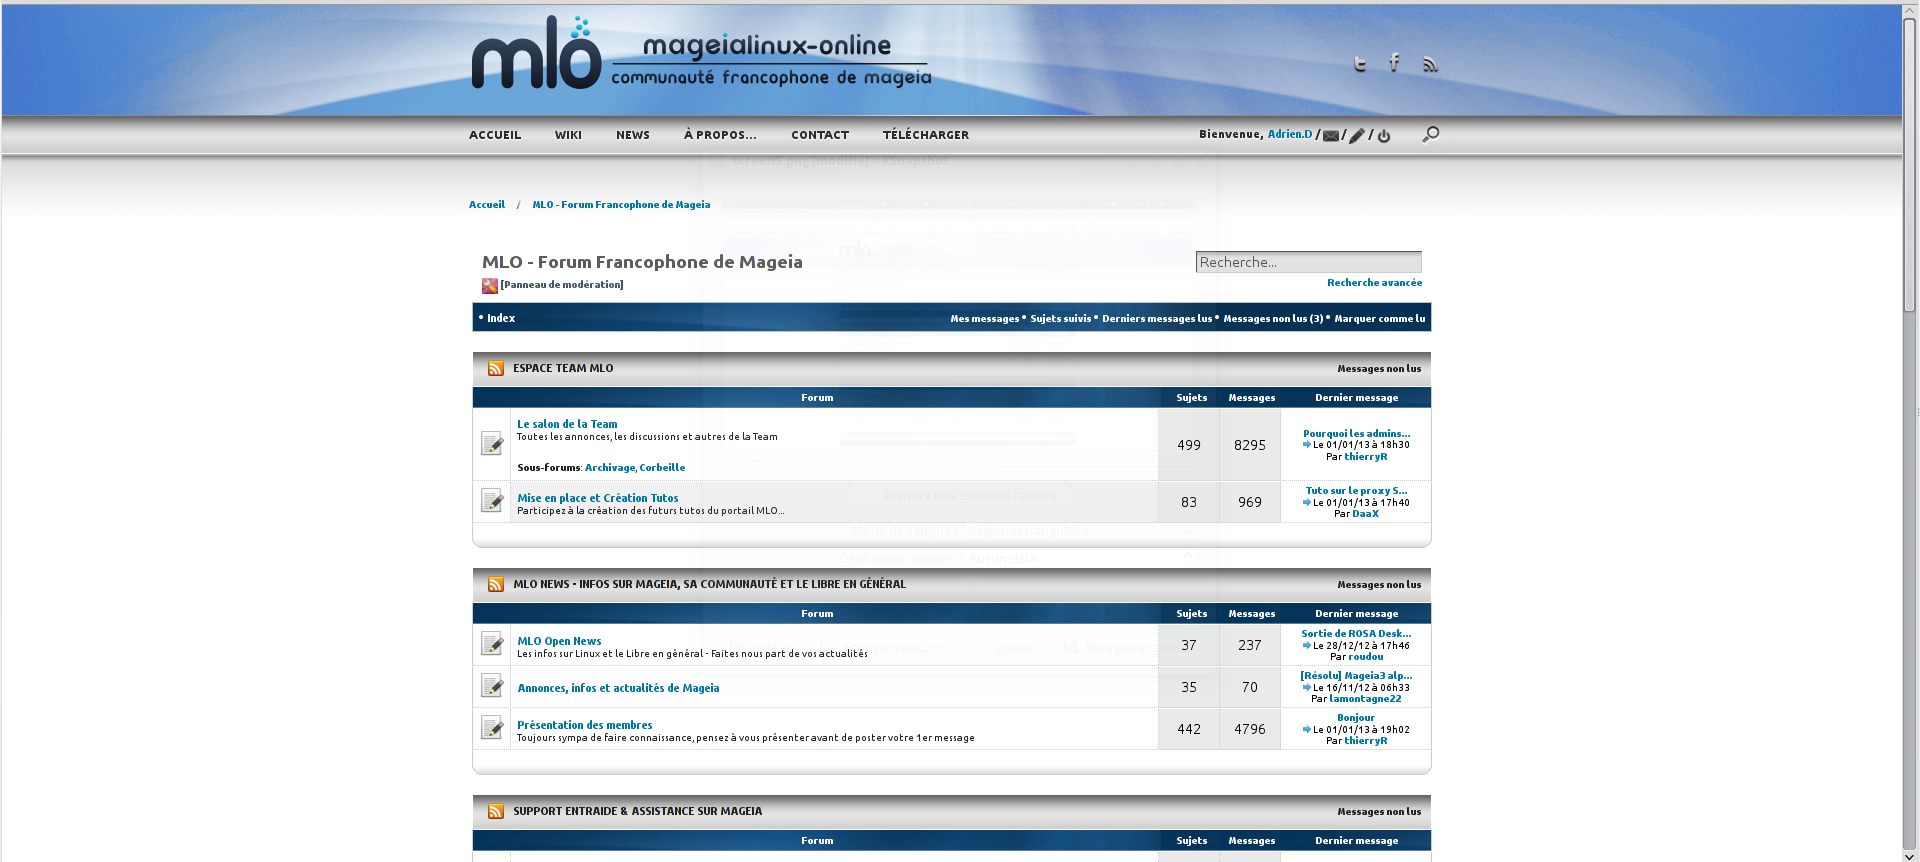Open the RSS feed icon in header
This screenshot has width=1920, height=862.
pyautogui.click(x=1430, y=65)
